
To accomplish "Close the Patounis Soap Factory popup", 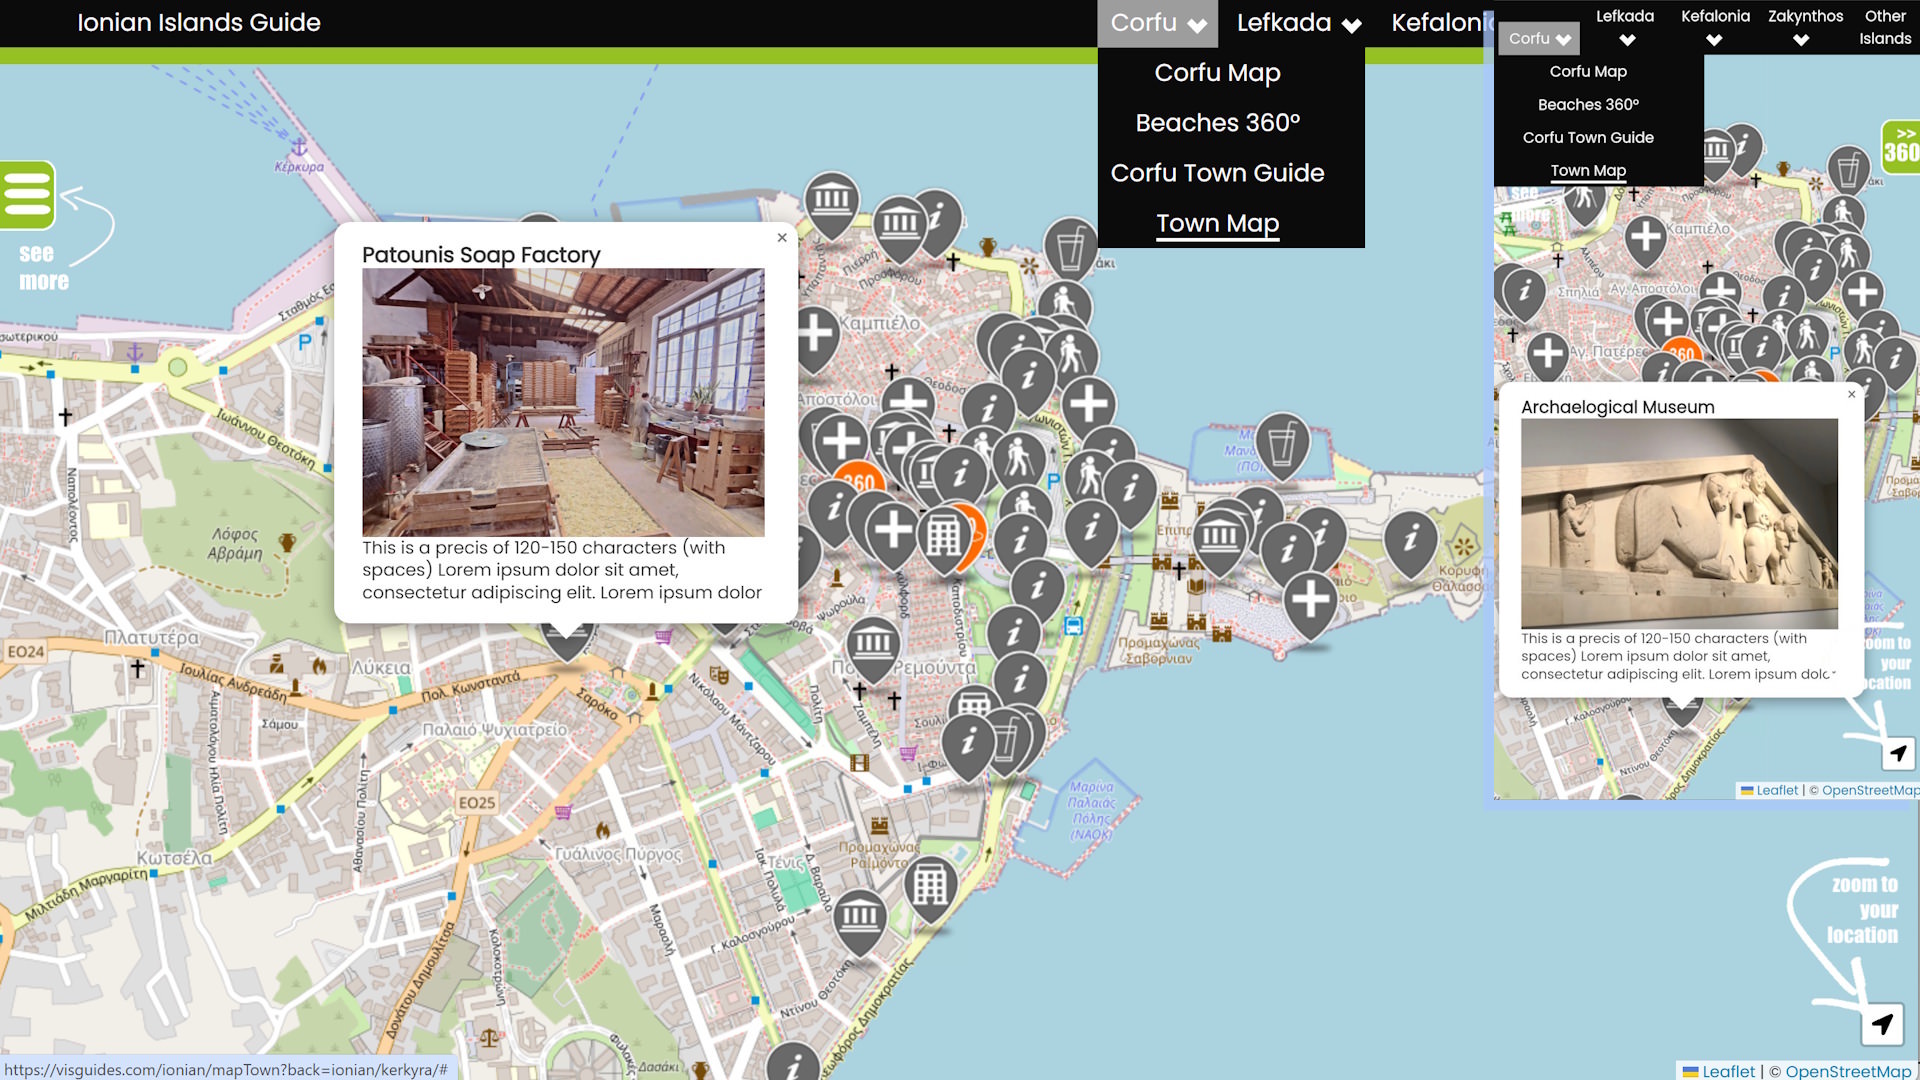I will click(x=782, y=238).
